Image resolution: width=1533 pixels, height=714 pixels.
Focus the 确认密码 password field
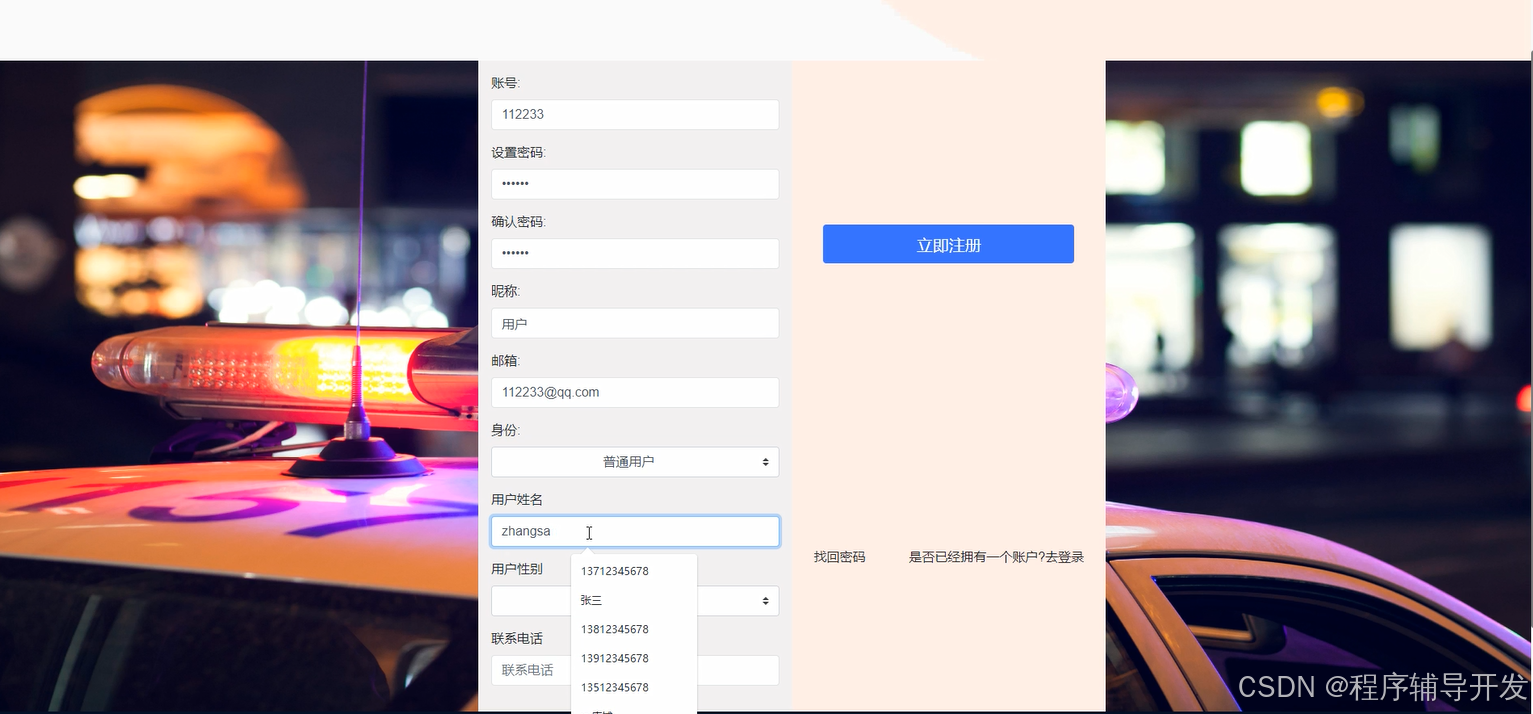[635, 253]
